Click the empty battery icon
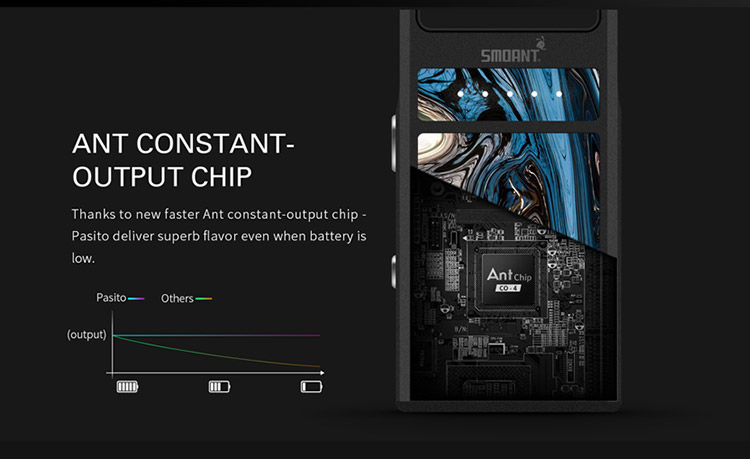The image size is (750, 459). coord(311,386)
